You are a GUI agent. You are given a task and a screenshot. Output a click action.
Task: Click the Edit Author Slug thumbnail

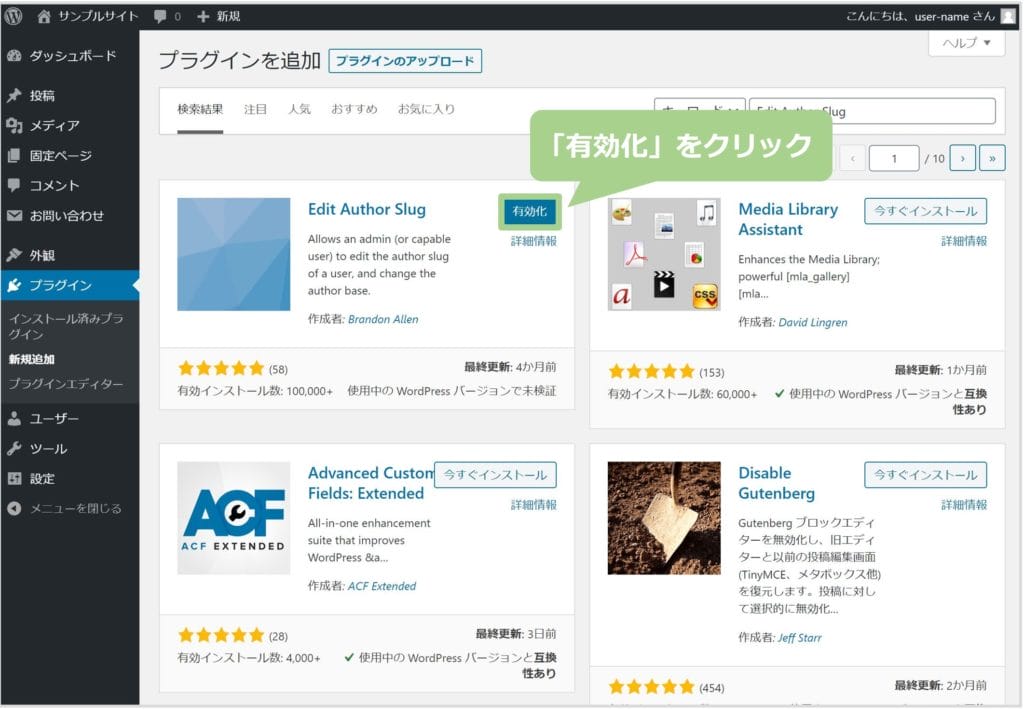pos(234,255)
